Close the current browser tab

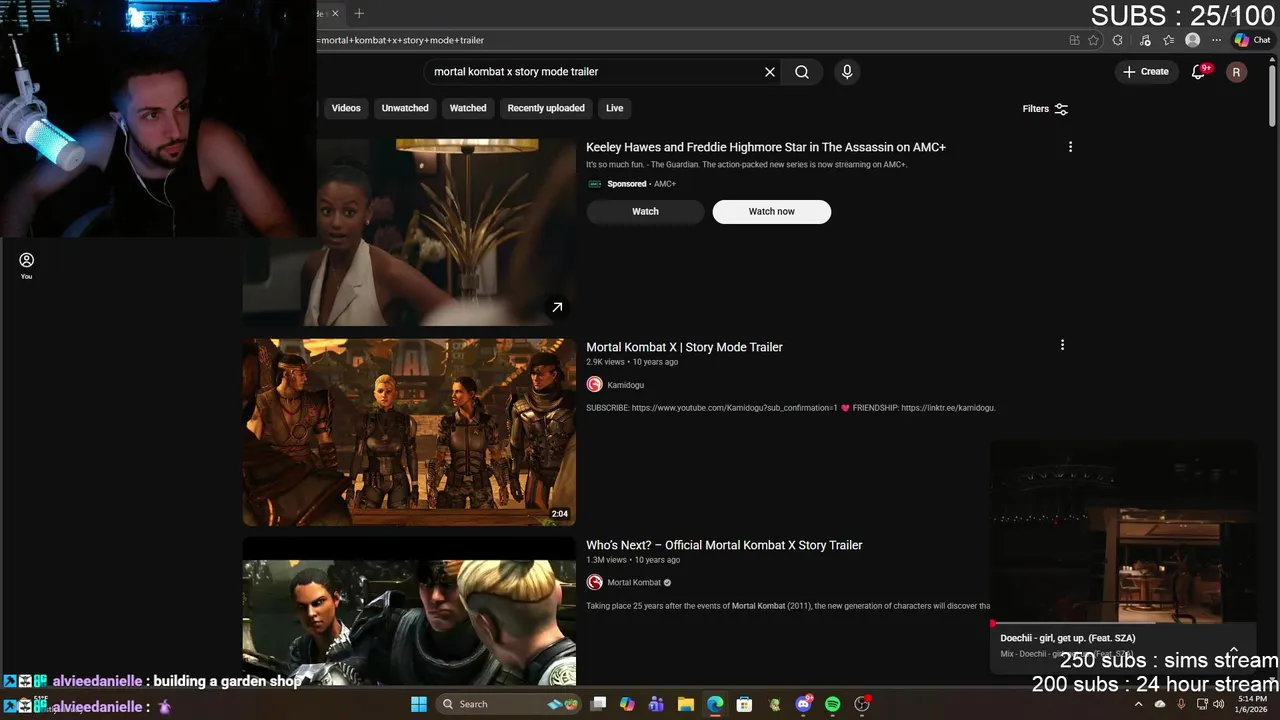point(335,13)
